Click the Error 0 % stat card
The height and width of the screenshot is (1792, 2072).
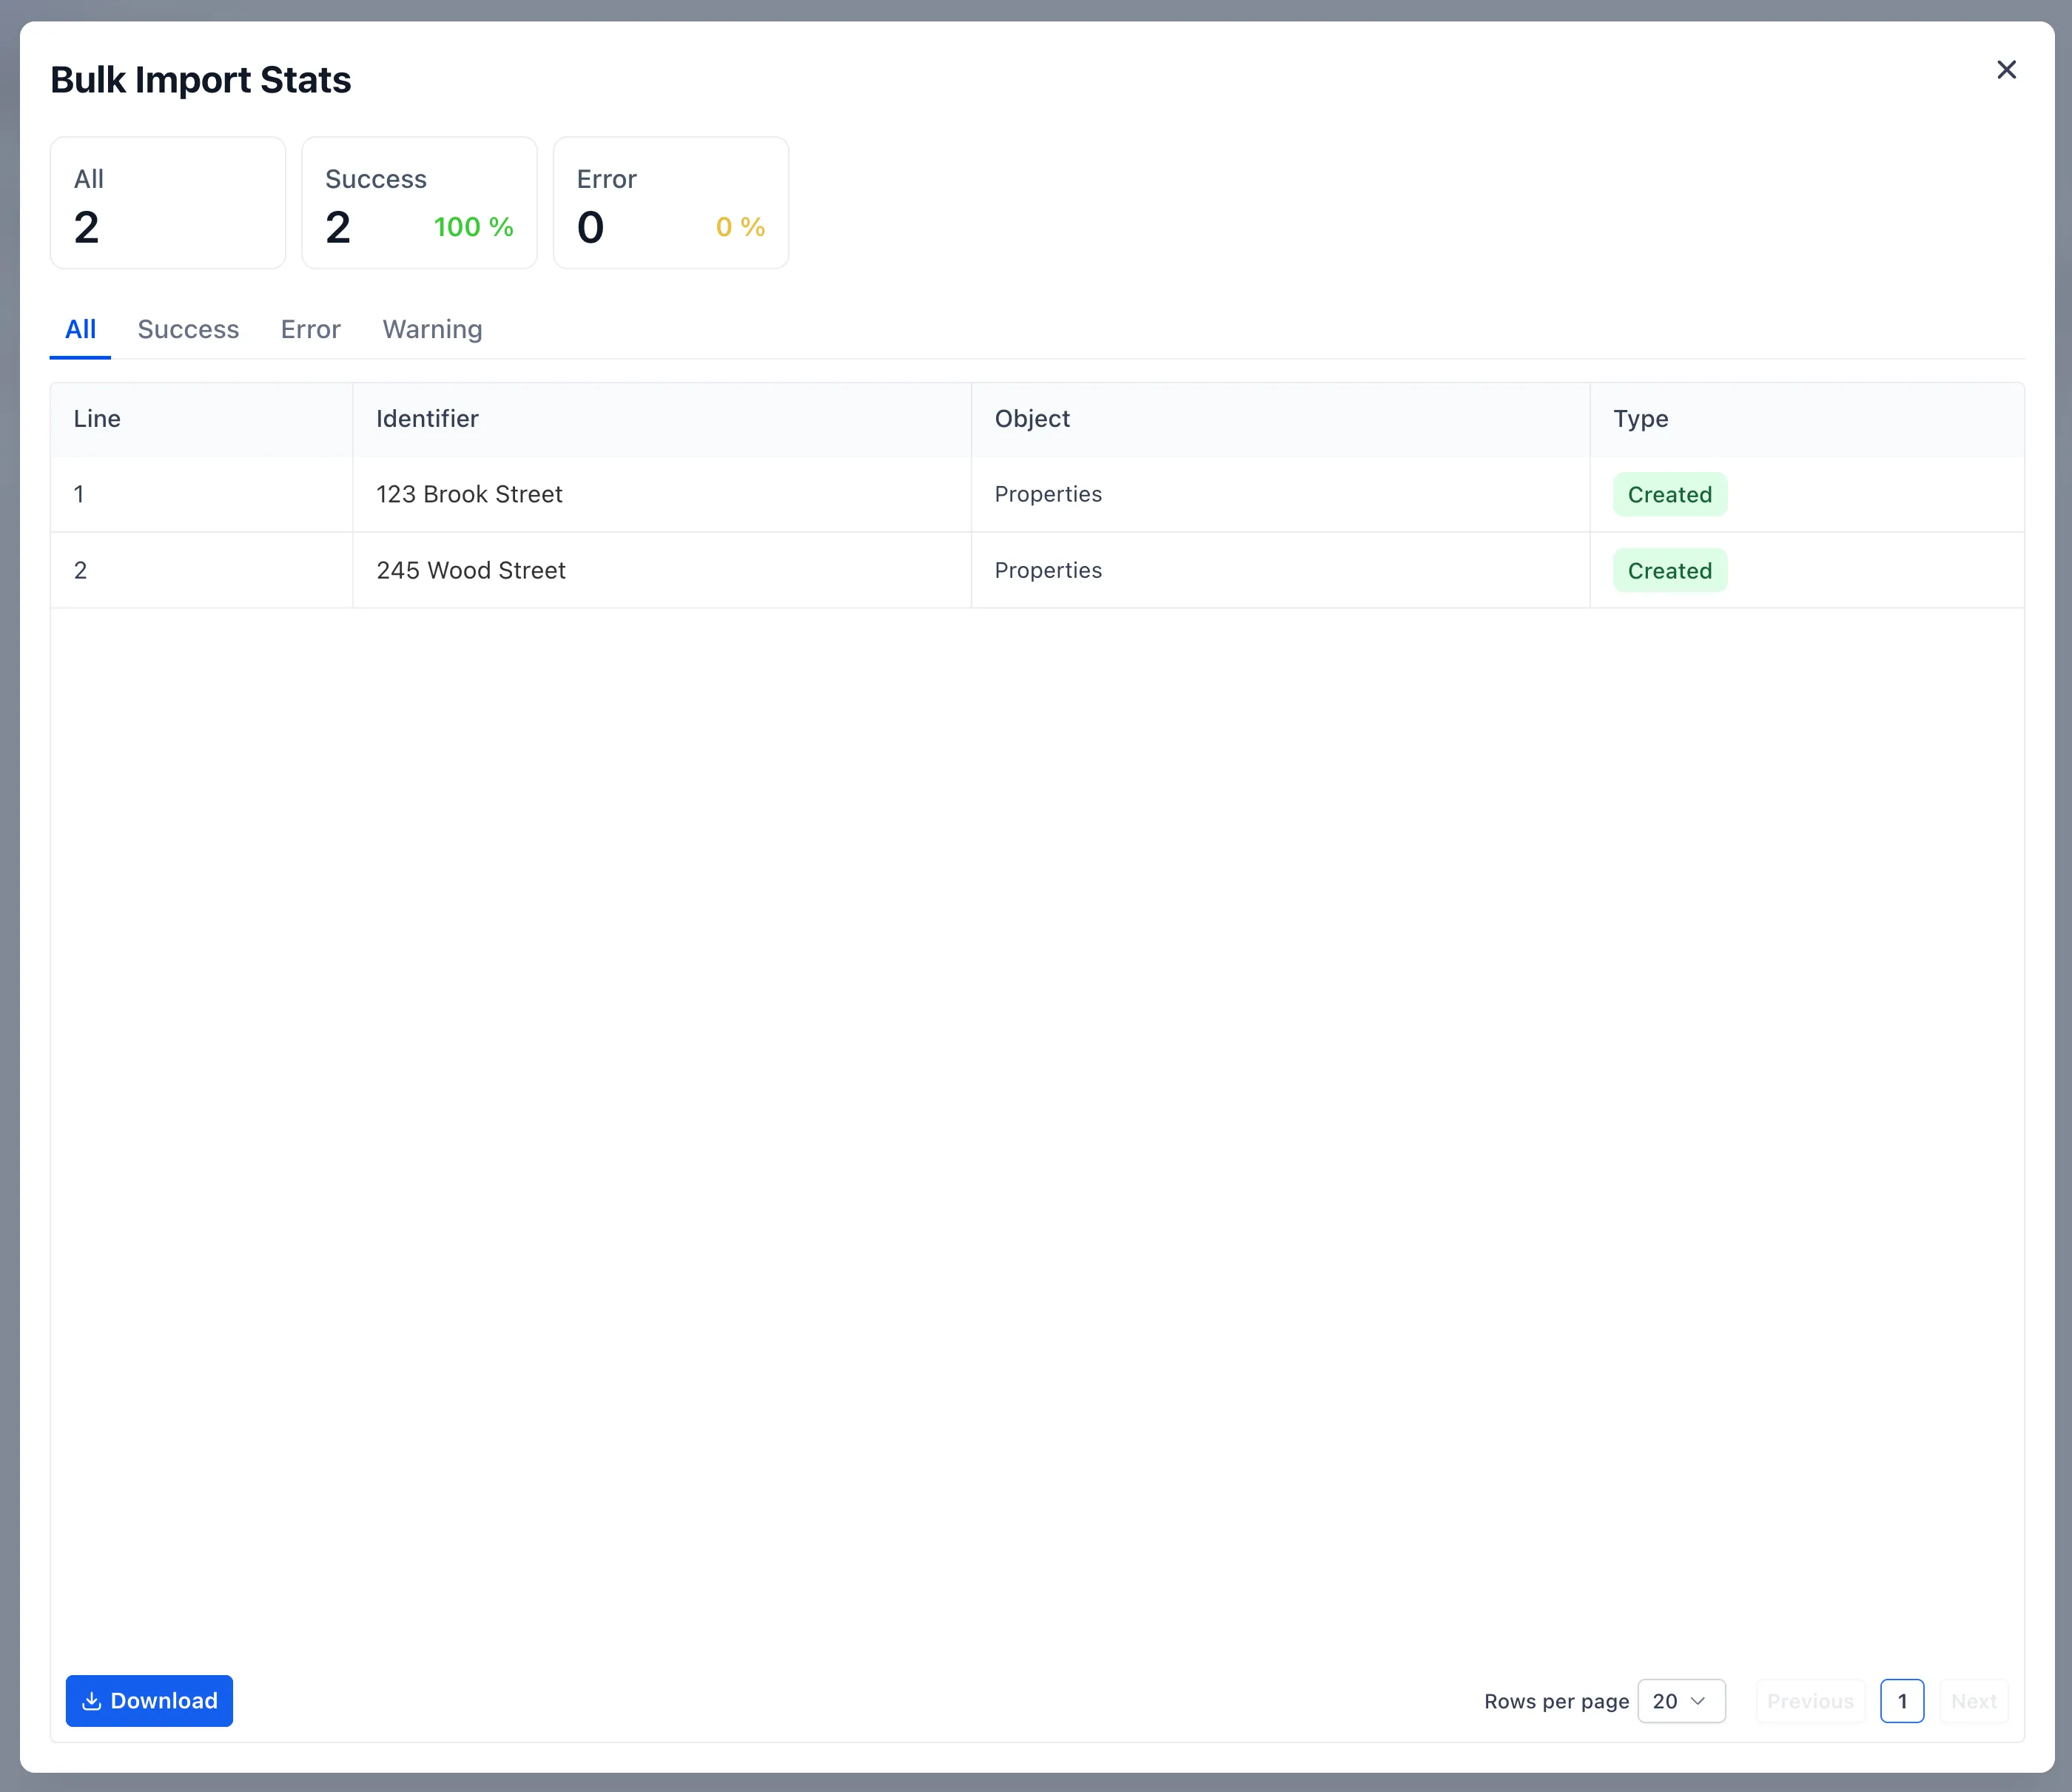[670, 202]
